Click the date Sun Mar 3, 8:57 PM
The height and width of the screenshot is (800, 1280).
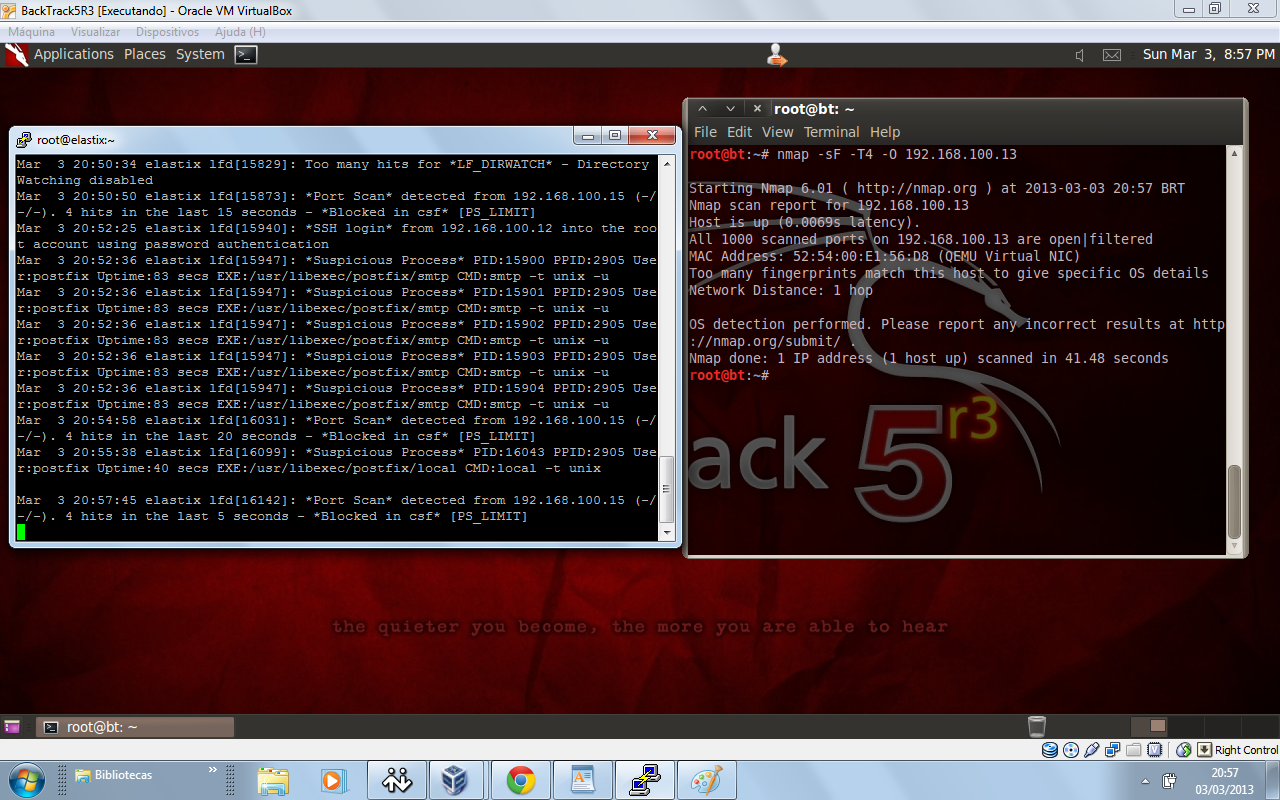point(1208,55)
